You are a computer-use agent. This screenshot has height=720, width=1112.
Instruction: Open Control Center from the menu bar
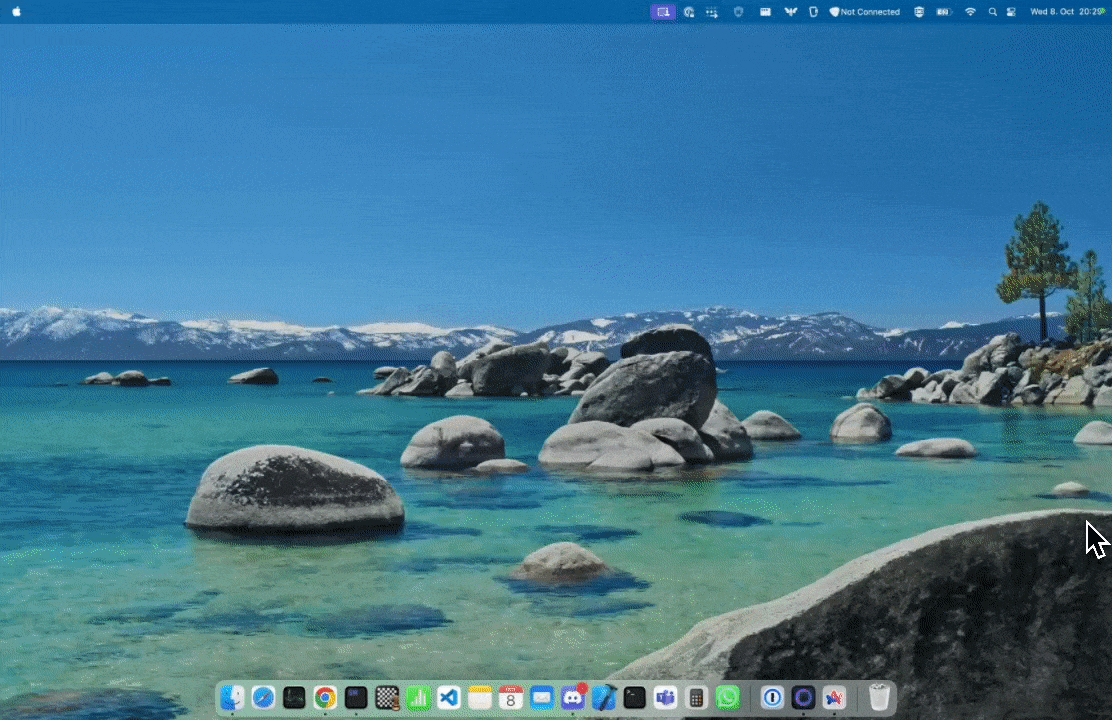coord(1011,12)
